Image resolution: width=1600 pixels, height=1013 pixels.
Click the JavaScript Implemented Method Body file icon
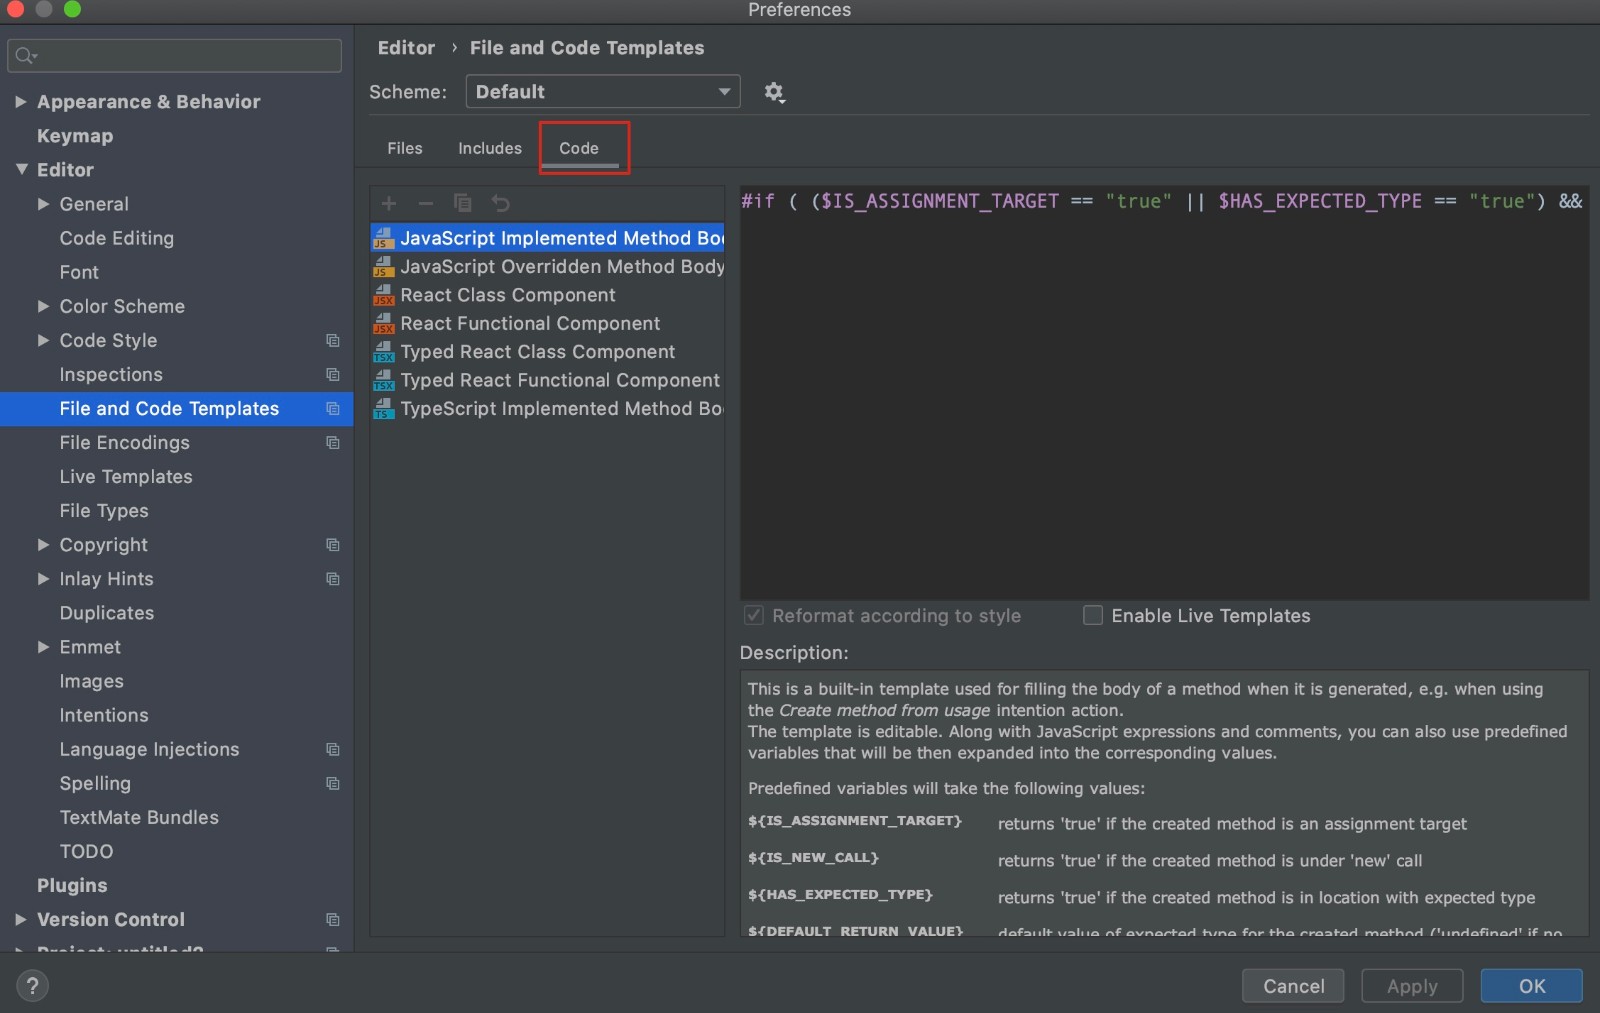coord(384,238)
